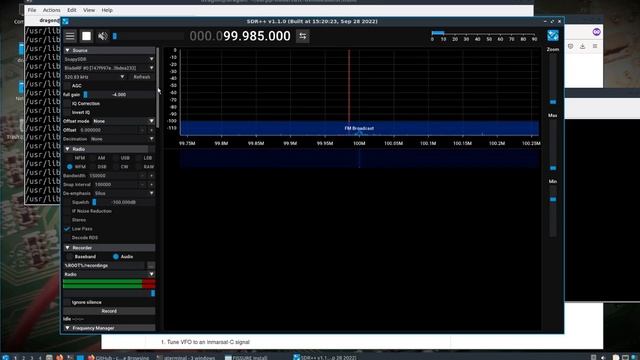The width and height of the screenshot is (640, 360).
Task: Click the recordings path input field
Action: click(x=104, y=266)
